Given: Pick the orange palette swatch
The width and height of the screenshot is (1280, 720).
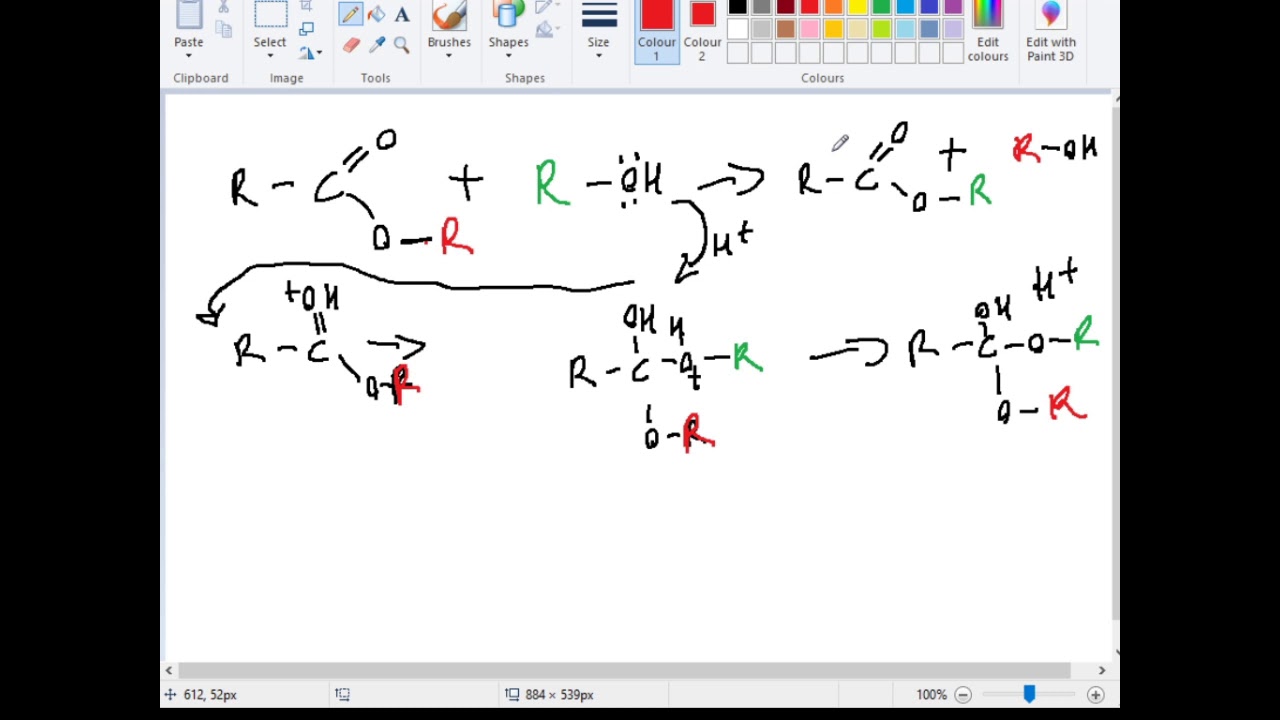Looking at the screenshot, I should [834, 7].
